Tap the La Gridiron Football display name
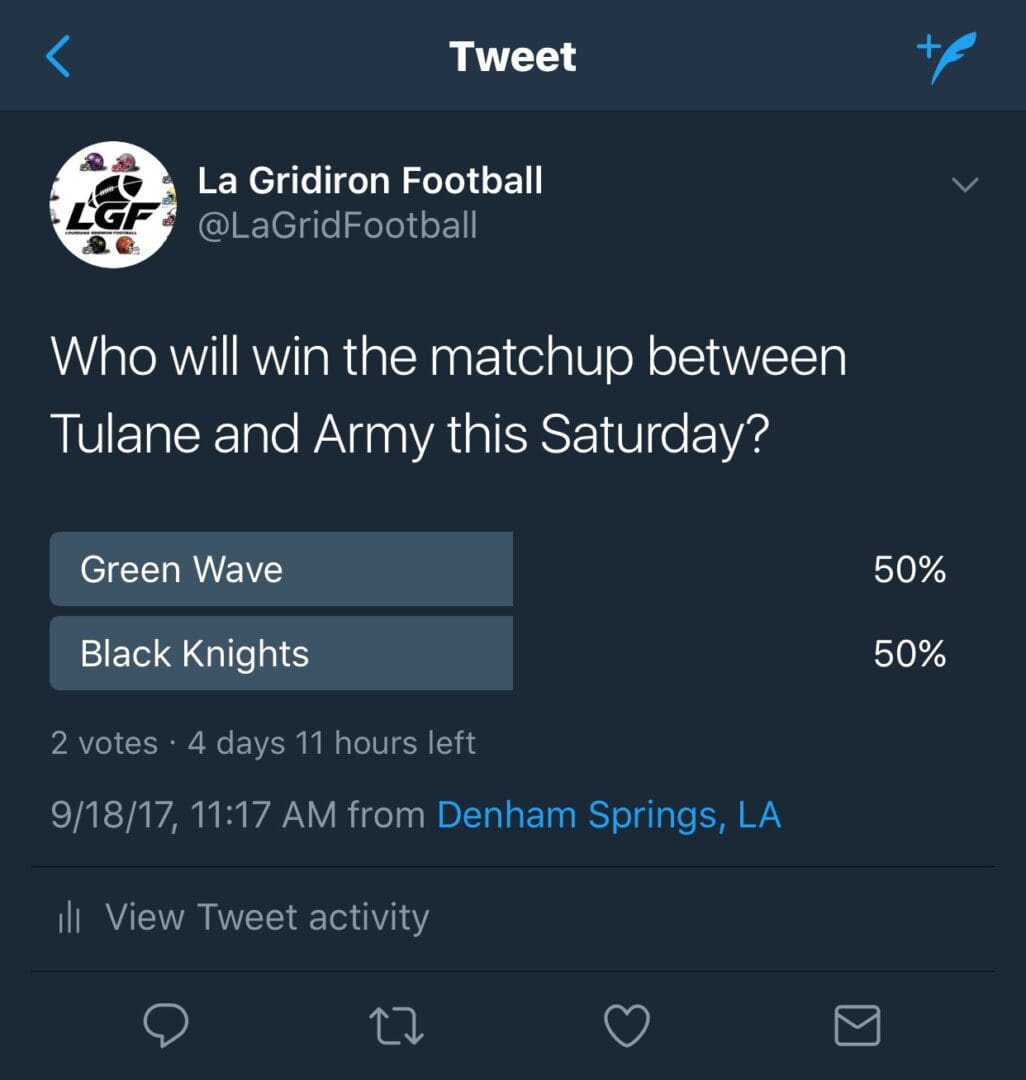1026x1080 pixels. [370, 180]
